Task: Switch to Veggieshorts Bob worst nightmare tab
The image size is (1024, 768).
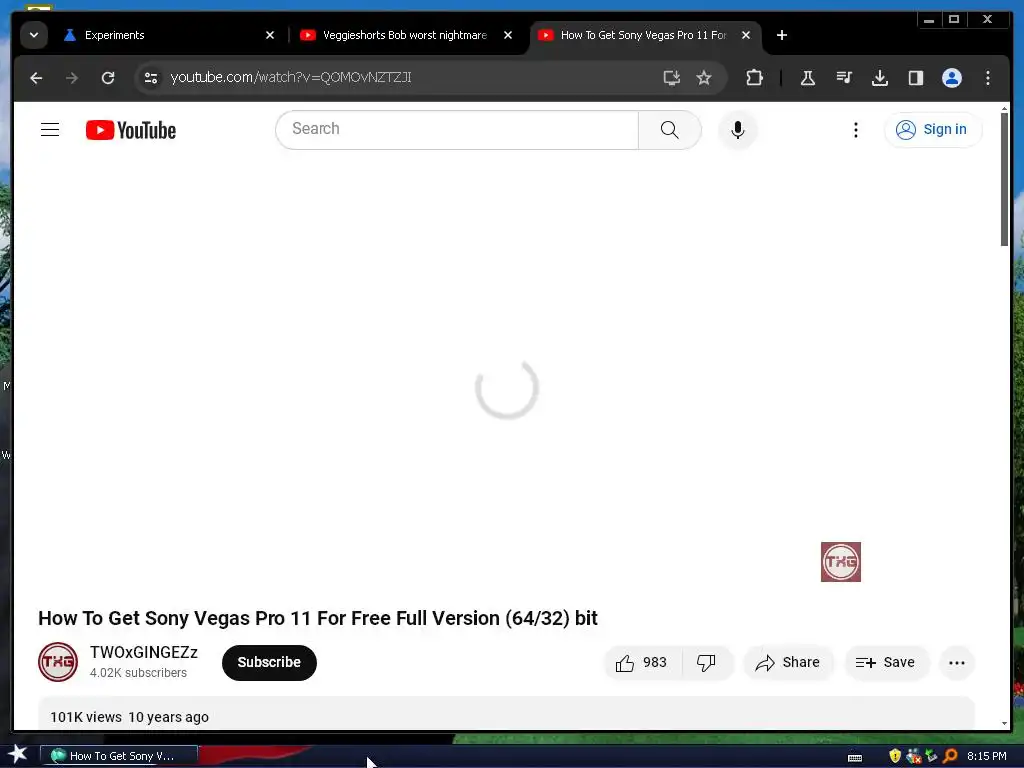Action: (406, 35)
